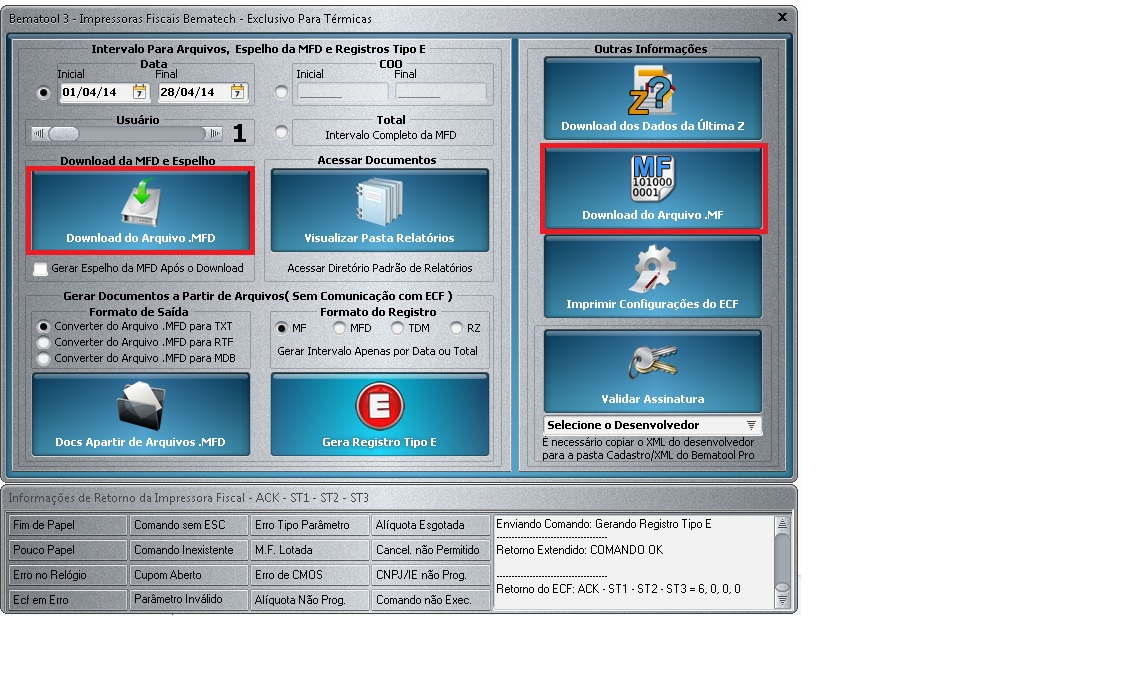Select RZ registro format radio
Viewport: 1123px width, 673px height.
(456, 328)
